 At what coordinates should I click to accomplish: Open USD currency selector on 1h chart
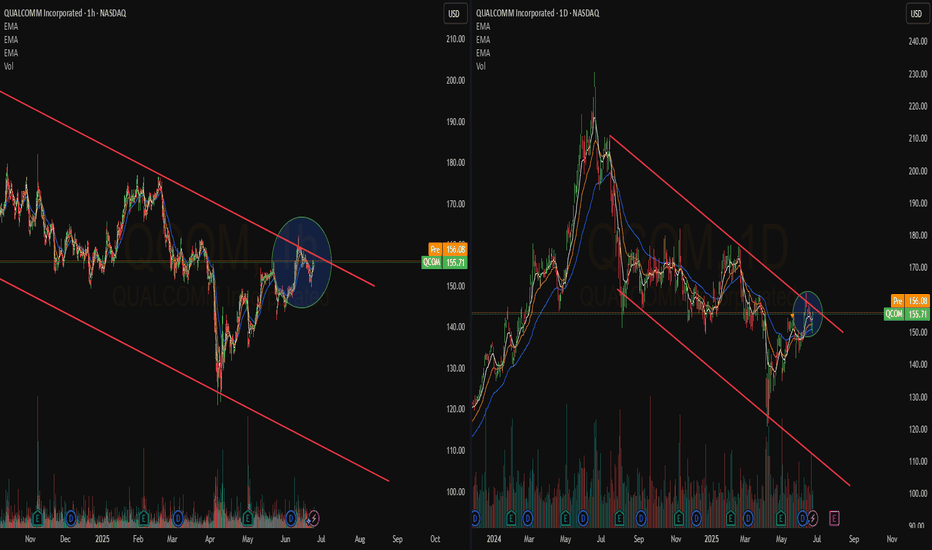point(455,14)
